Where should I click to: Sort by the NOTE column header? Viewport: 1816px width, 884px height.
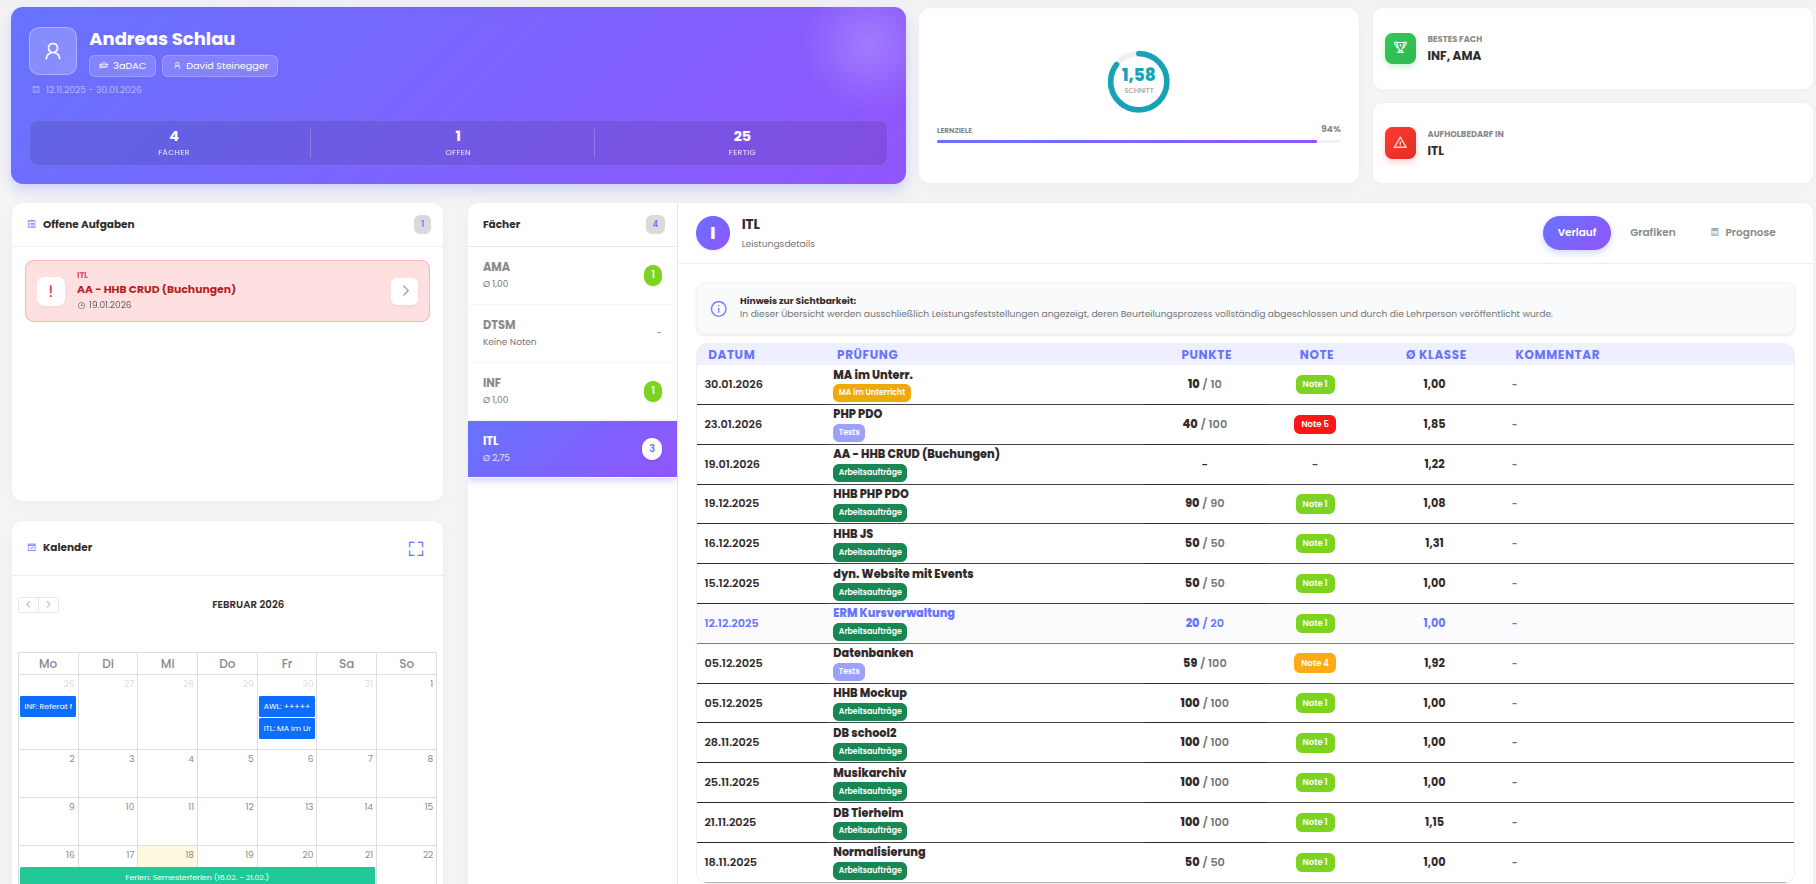point(1316,355)
